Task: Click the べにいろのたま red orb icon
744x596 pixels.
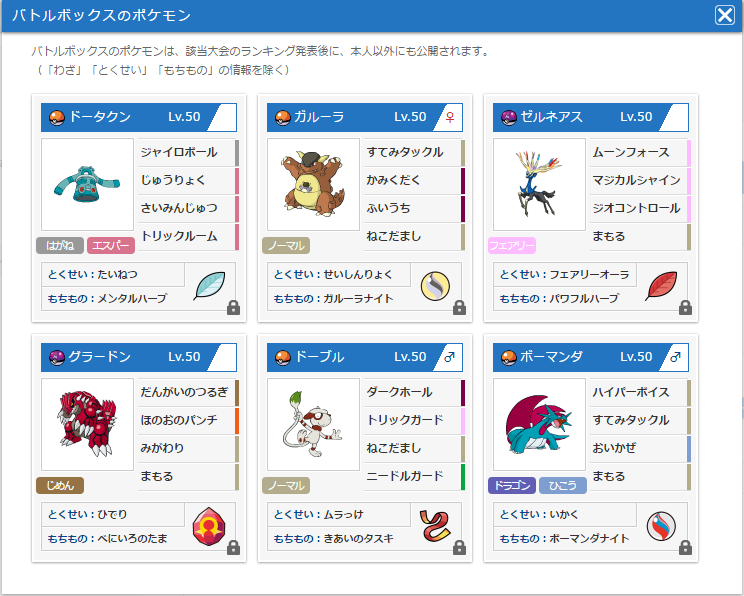Action: click(209, 526)
